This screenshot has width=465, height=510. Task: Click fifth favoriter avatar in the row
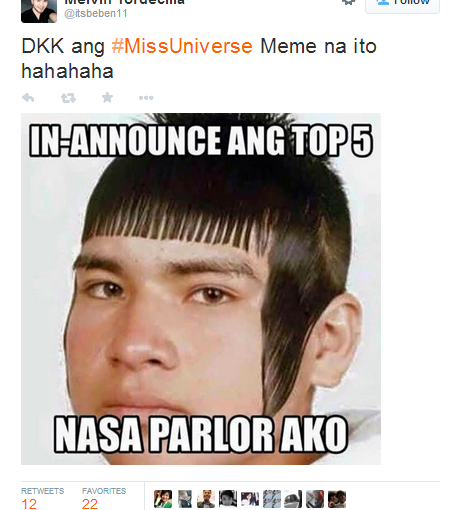point(250,499)
